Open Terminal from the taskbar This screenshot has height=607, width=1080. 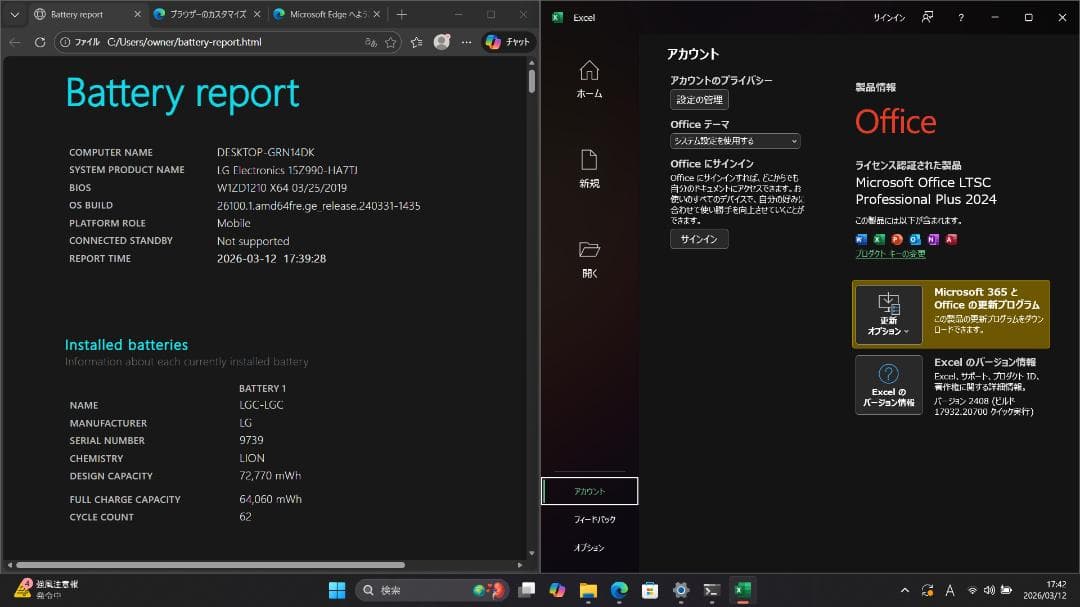click(712, 590)
